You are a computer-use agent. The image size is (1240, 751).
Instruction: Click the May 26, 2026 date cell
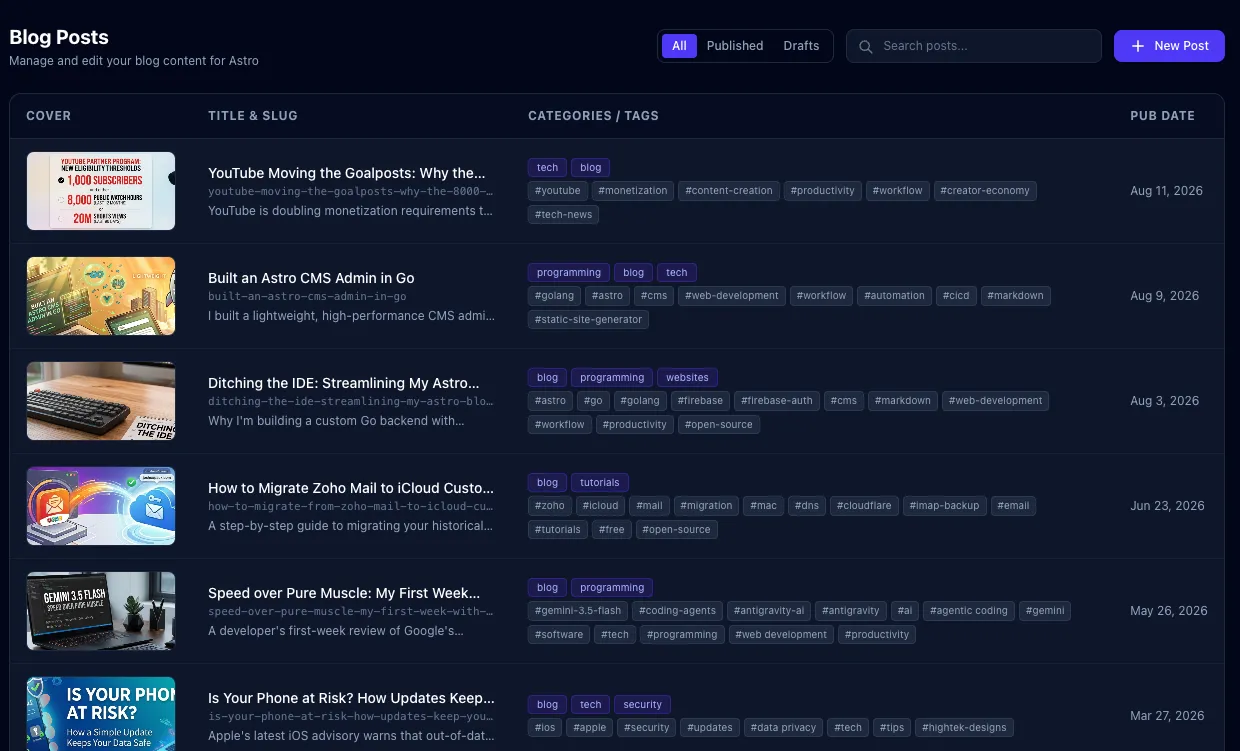pos(1169,611)
